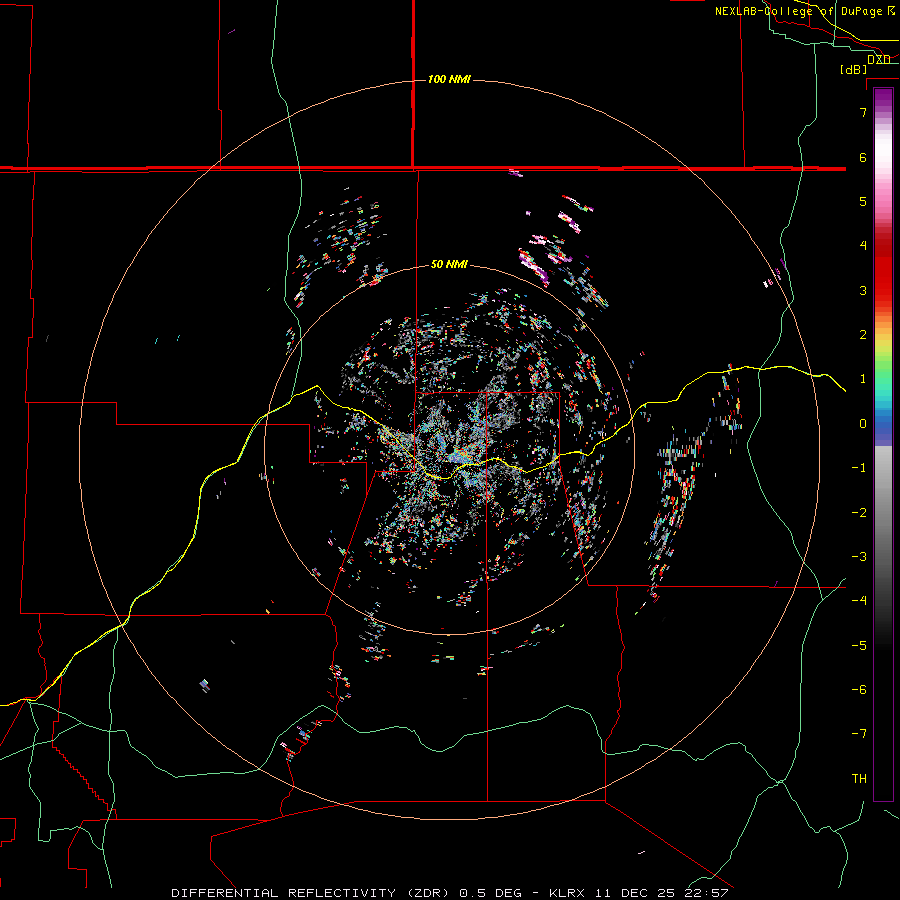Click the 2 value on color scale
The width and height of the screenshot is (900, 900).
tap(863, 335)
